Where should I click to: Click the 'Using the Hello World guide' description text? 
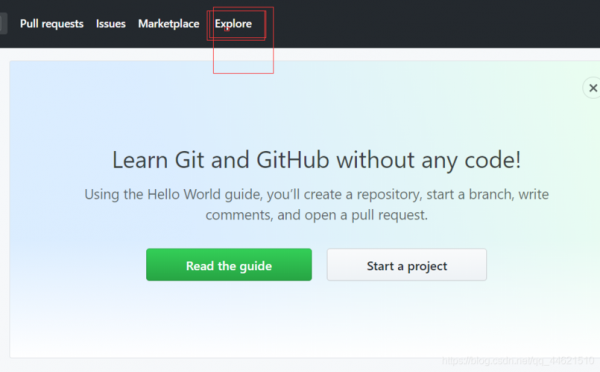316,205
